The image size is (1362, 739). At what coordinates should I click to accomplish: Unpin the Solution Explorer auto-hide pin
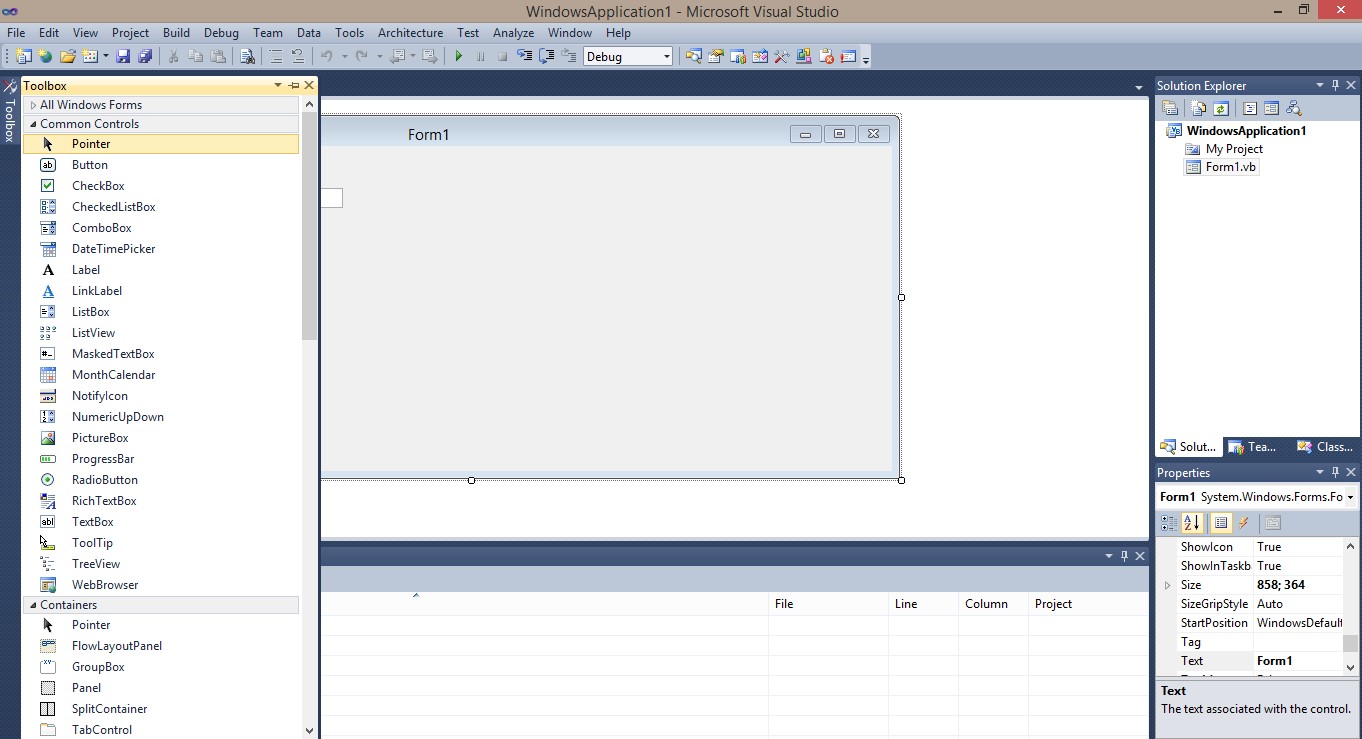(1336, 85)
